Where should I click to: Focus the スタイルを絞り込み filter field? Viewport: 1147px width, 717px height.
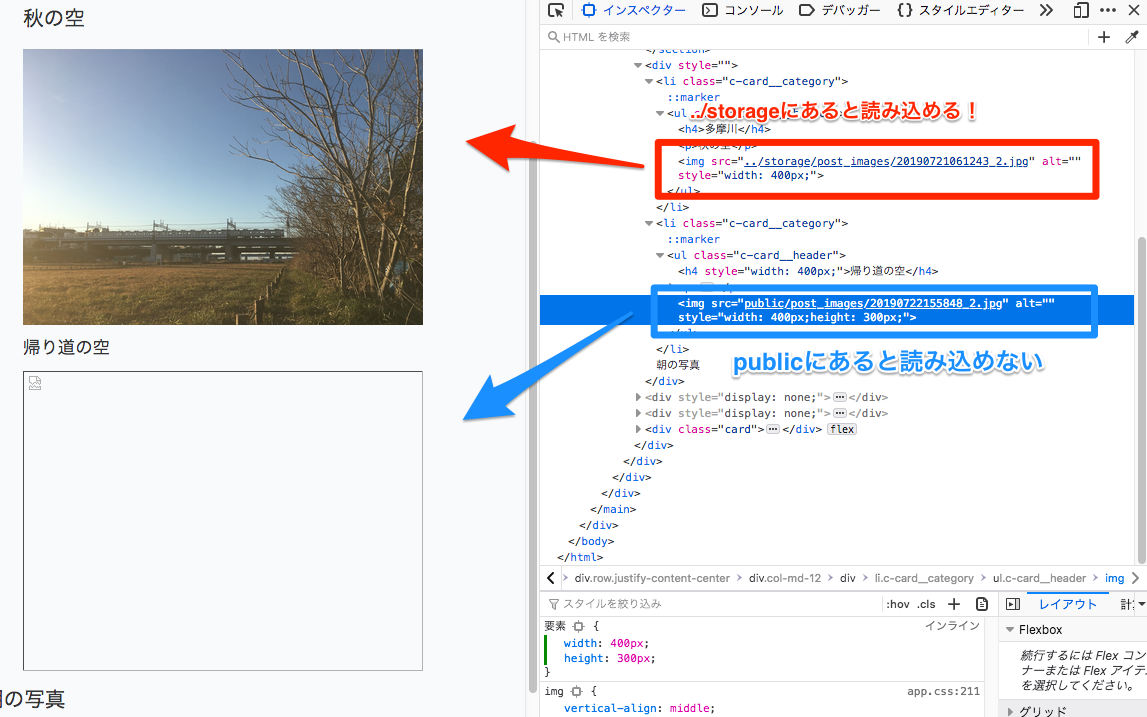click(713, 604)
